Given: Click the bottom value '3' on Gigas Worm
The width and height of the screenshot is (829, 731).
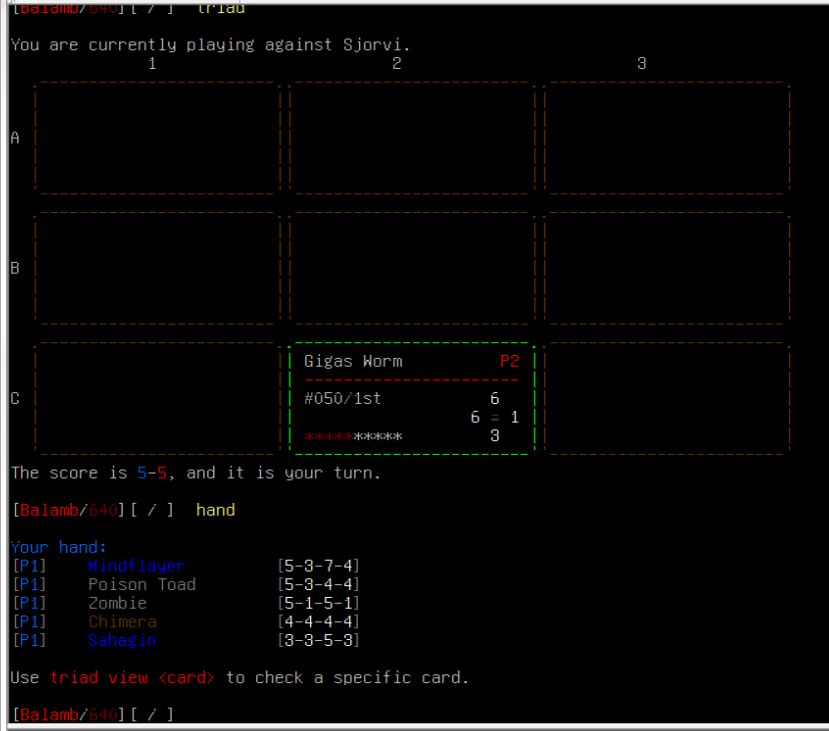Looking at the screenshot, I should (x=494, y=436).
